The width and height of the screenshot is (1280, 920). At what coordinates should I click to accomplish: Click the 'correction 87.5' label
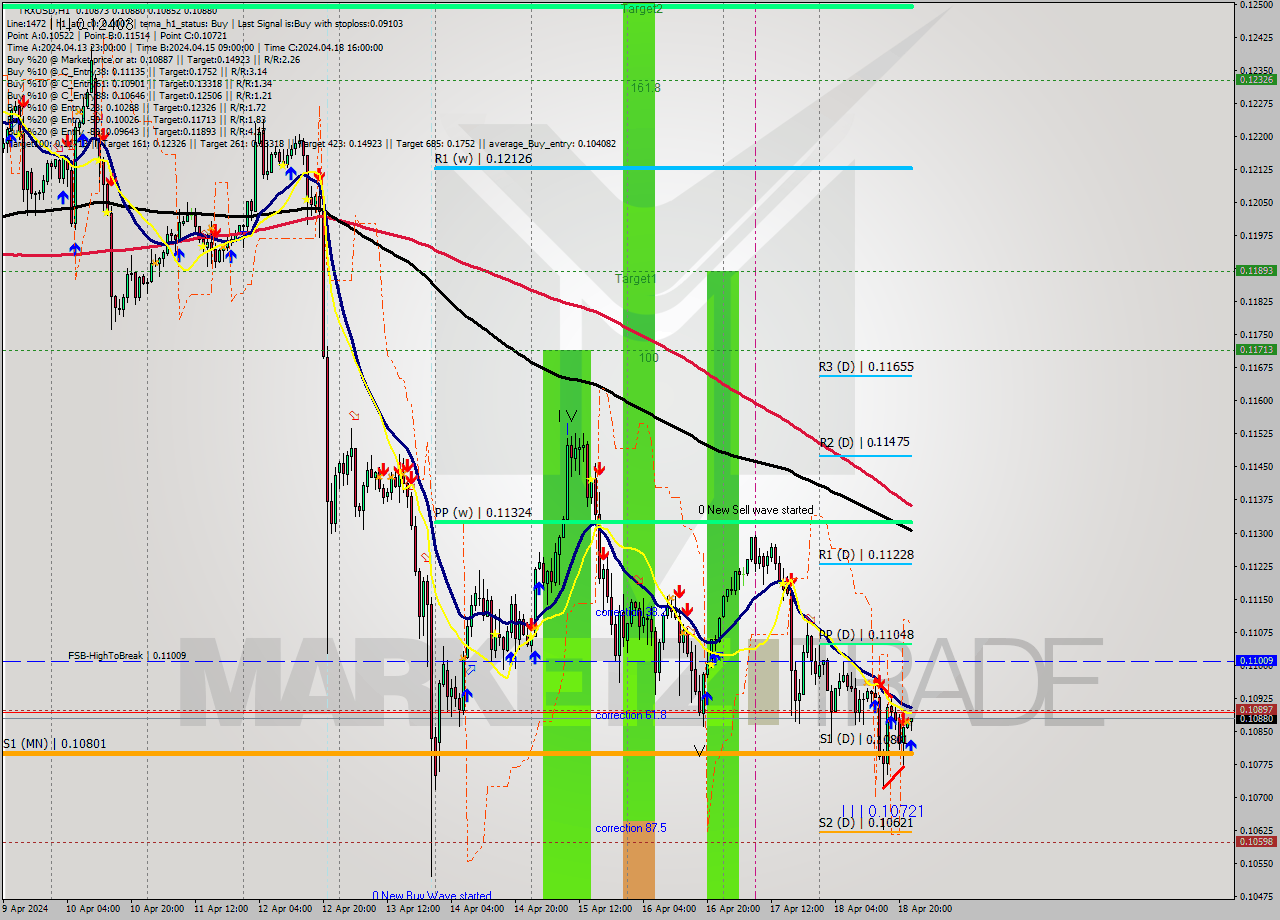[631, 828]
